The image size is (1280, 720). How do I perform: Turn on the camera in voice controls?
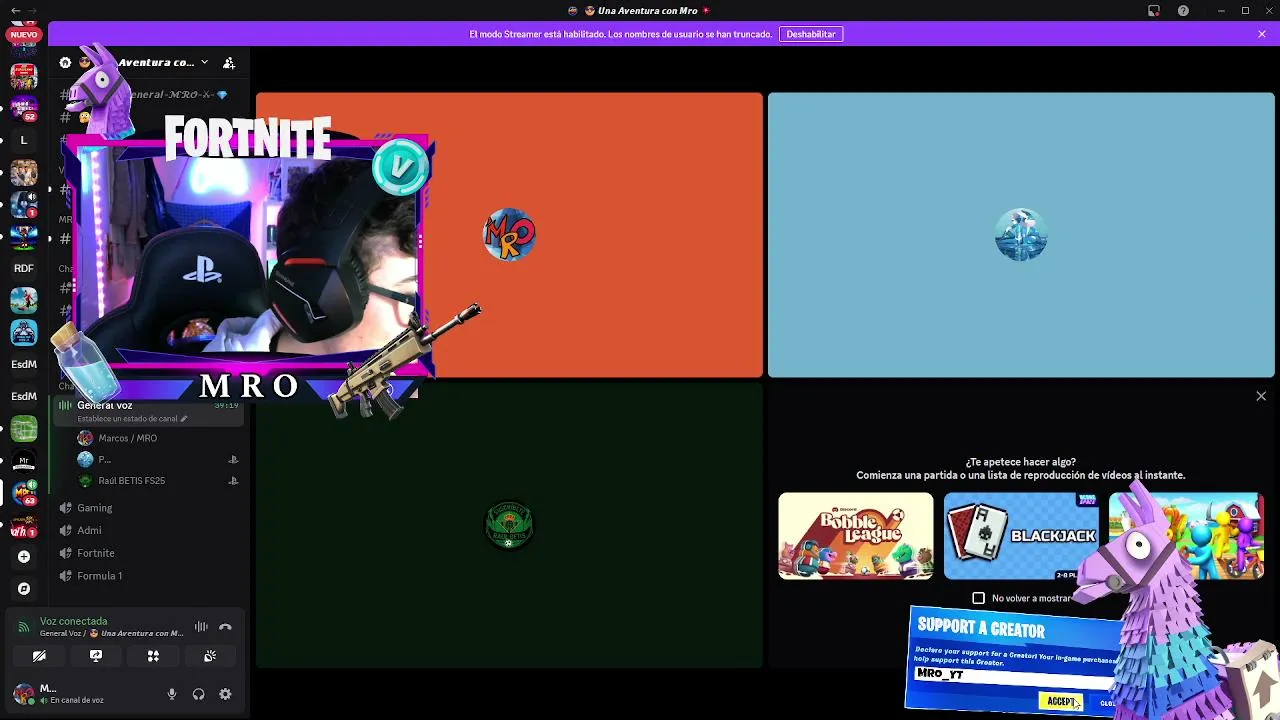pyautogui.click(x=39, y=656)
